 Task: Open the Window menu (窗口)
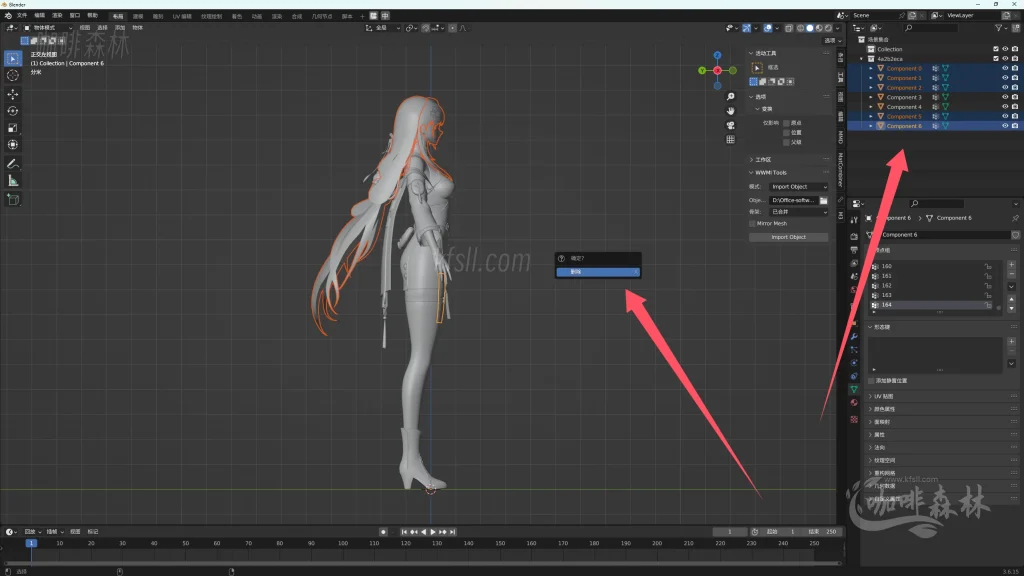[x=75, y=16]
